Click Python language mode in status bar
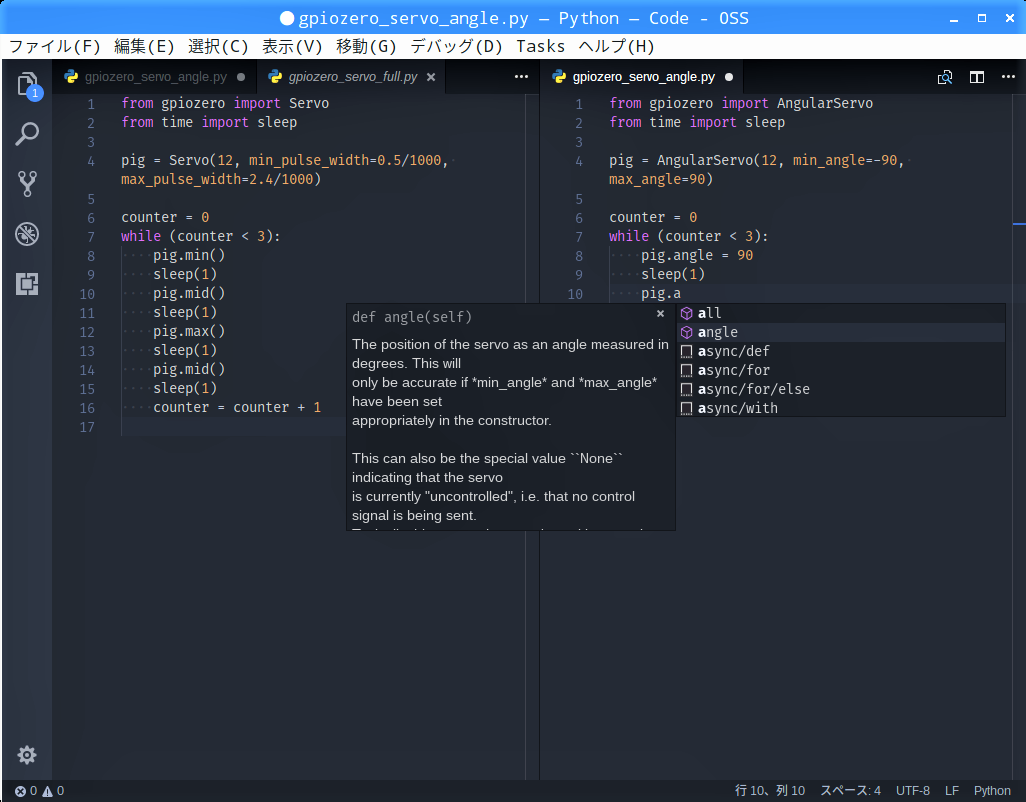This screenshot has width=1026, height=802. [992, 791]
